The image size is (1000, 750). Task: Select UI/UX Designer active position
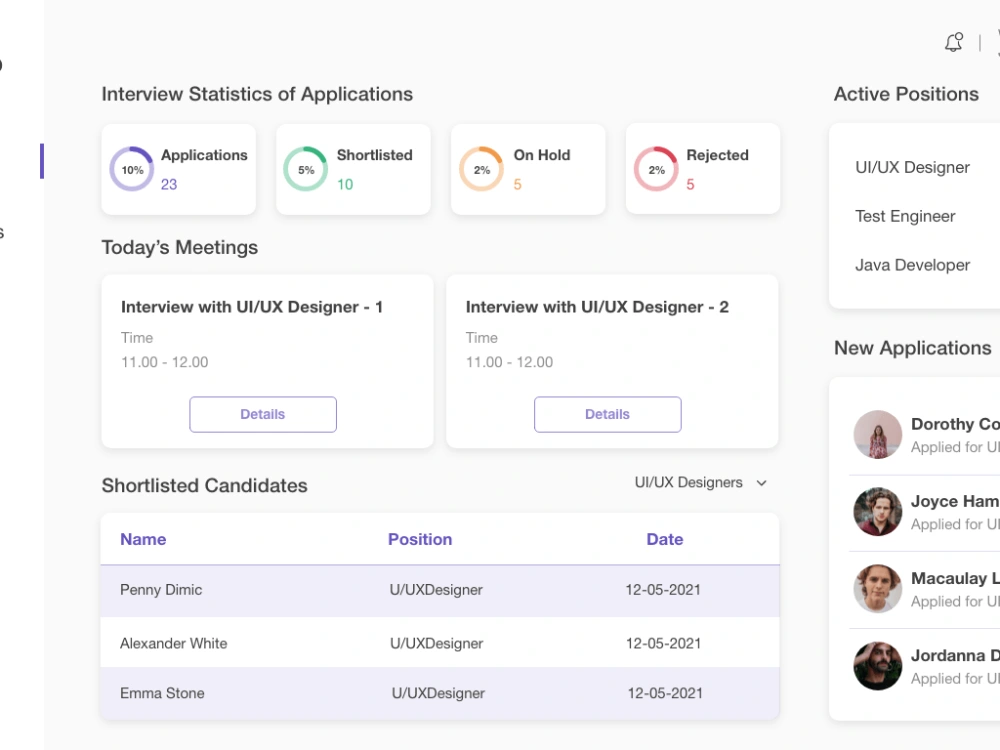click(x=912, y=168)
